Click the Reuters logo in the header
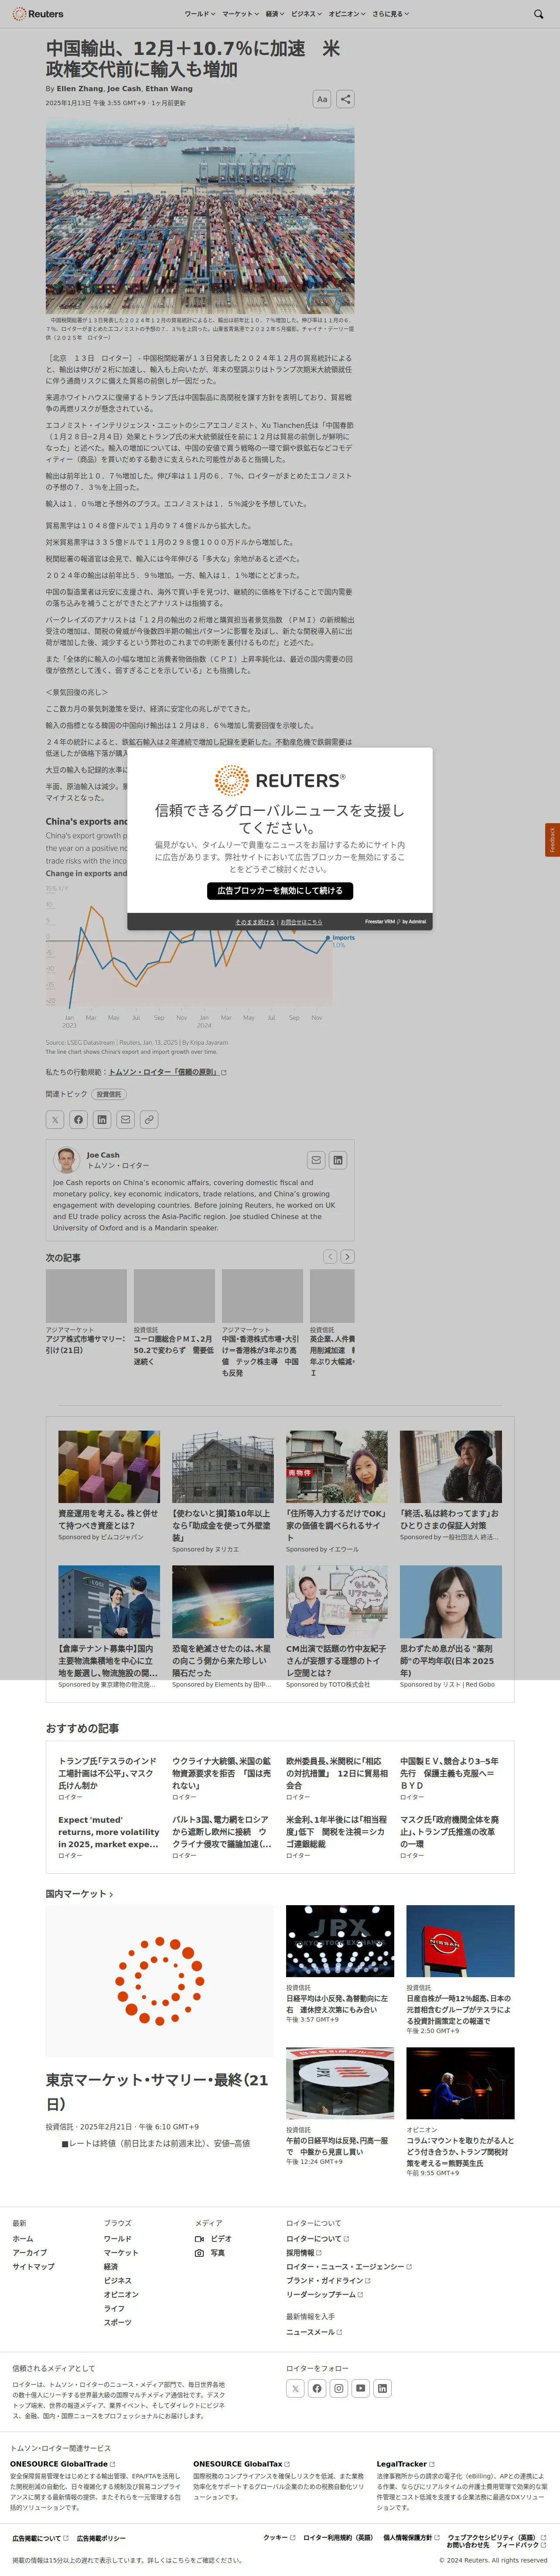560x2576 pixels. (38, 14)
